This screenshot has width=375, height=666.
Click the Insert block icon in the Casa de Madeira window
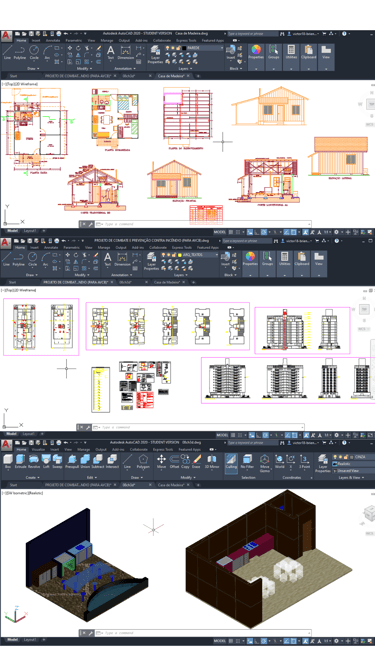point(231,52)
